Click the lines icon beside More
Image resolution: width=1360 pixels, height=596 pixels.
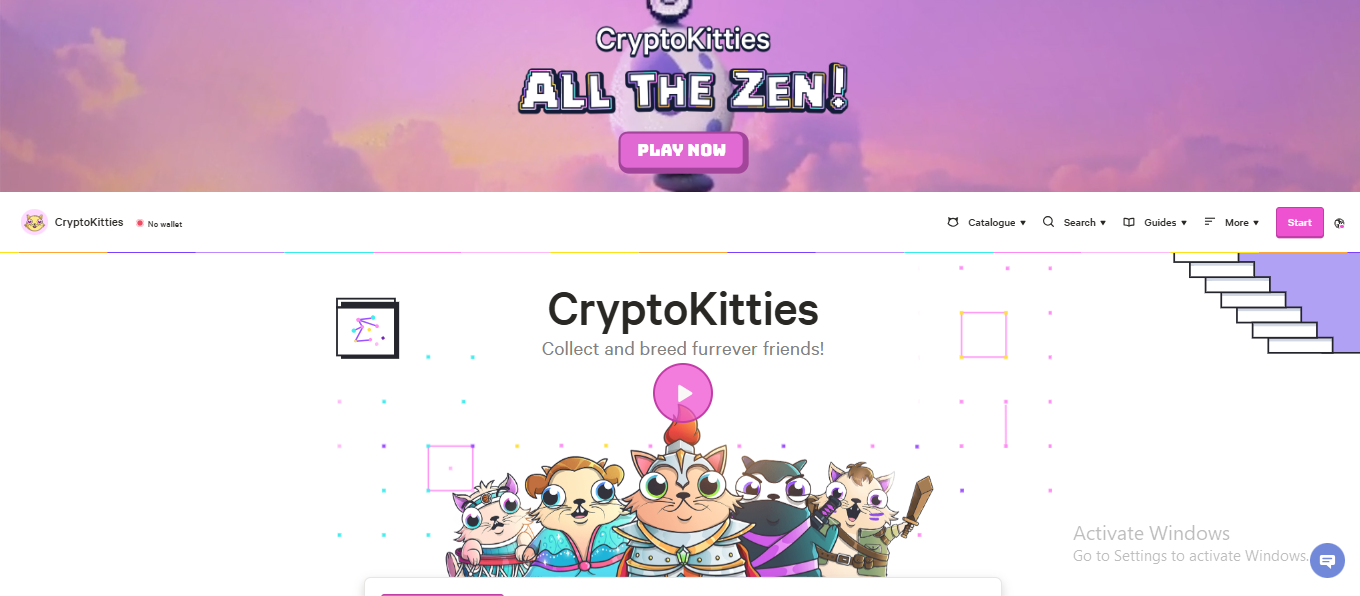1210,222
